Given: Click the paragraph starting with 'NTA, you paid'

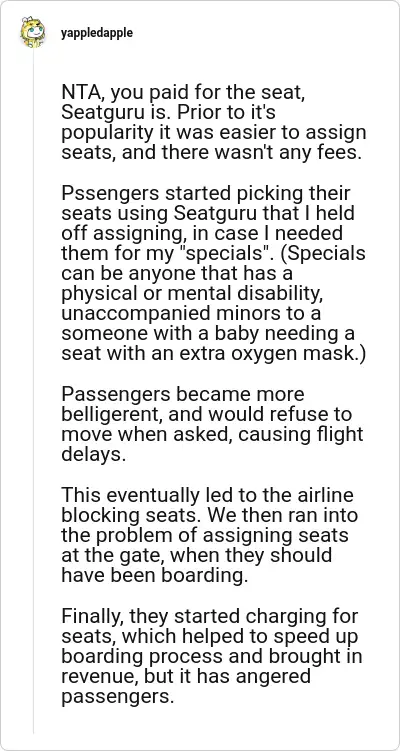Looking at the screenshot, I should pos(213,123).
